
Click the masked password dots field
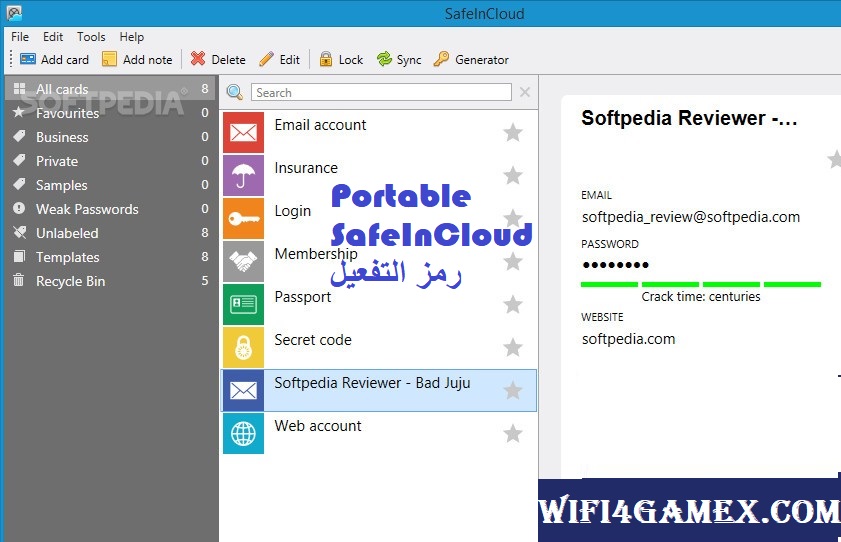[615, 264]
